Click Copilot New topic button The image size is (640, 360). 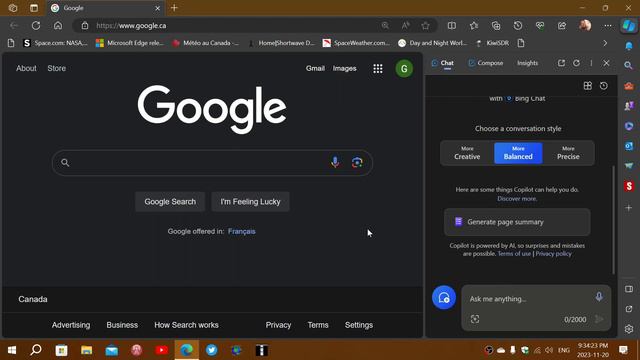pyautogui.click(x=444, y=298)
